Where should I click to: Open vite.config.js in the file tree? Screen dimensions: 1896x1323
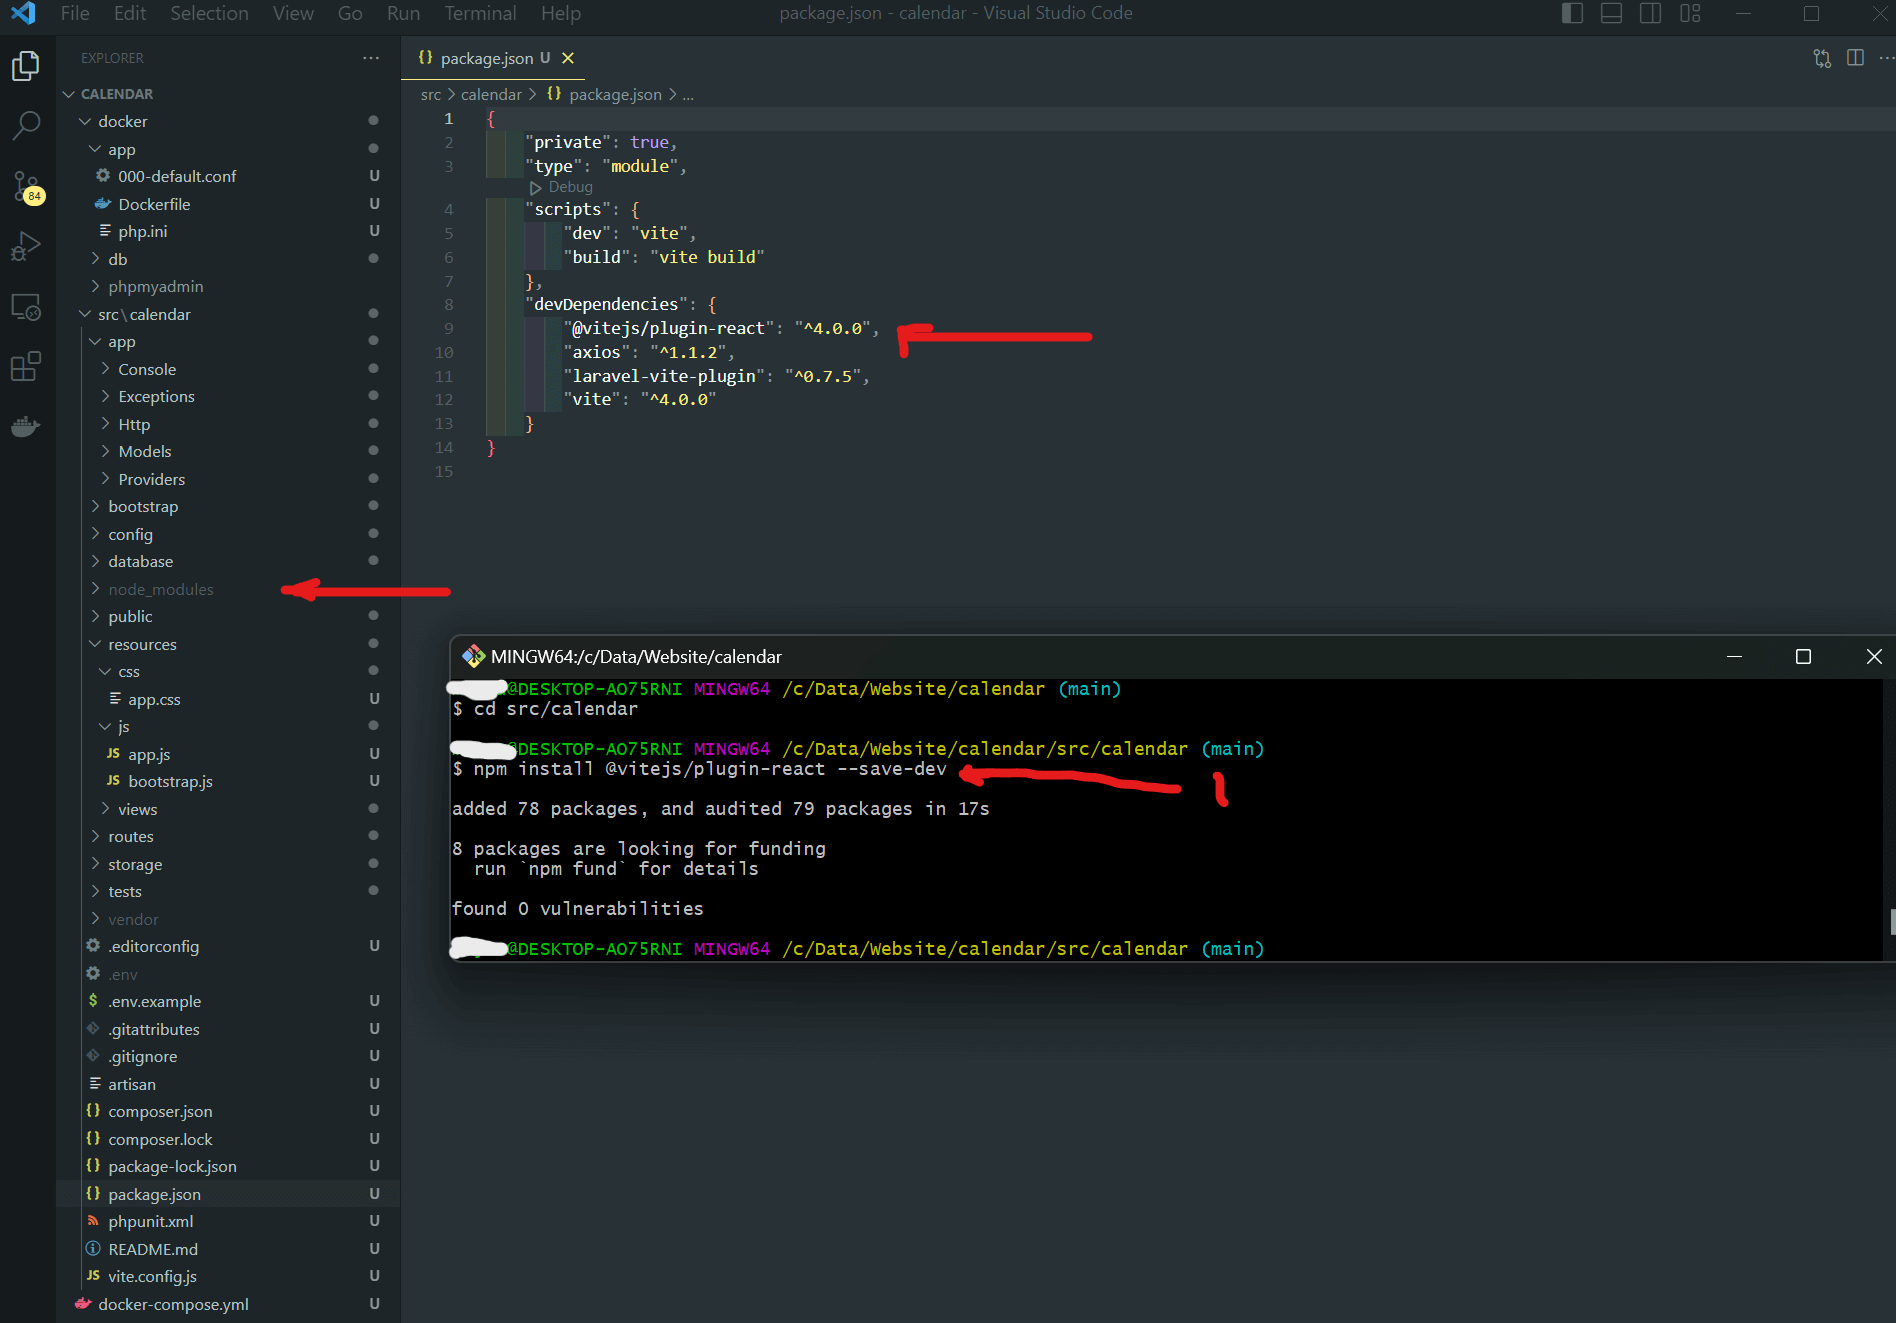tap(152, 1277)
